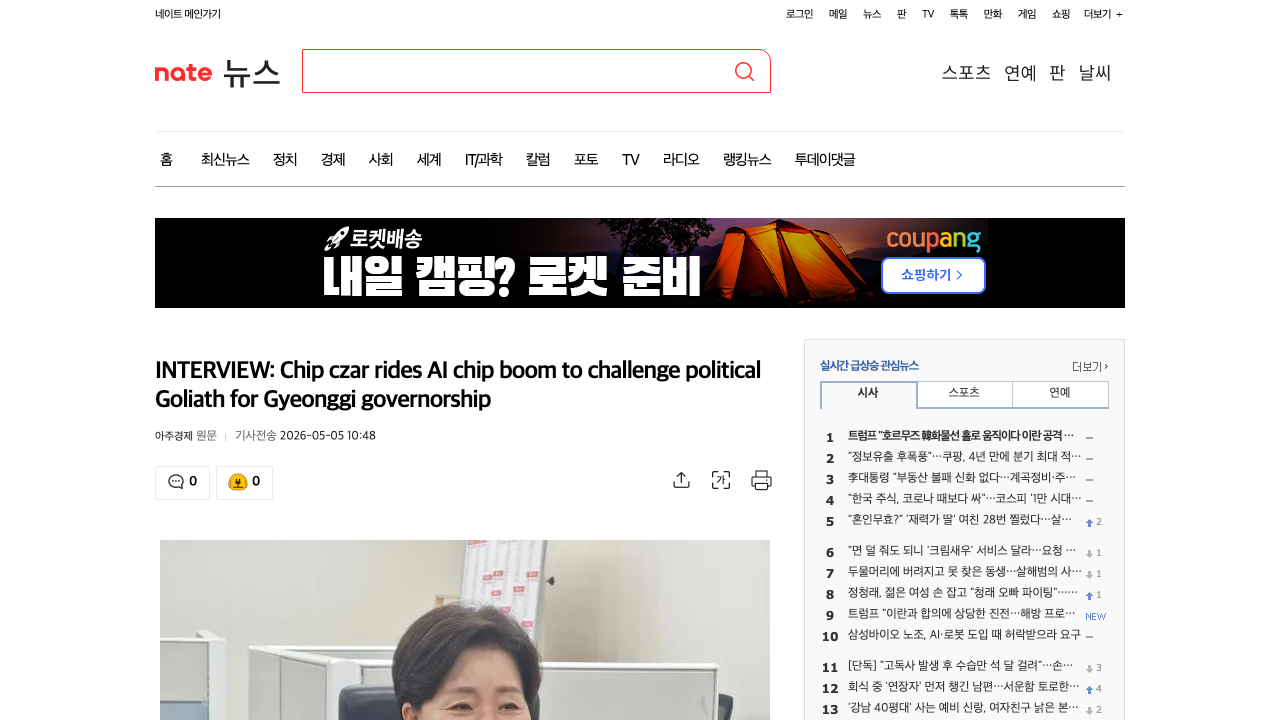
Task: Select 랭킹뉴스 in news navigation
Action: (747, 159)
